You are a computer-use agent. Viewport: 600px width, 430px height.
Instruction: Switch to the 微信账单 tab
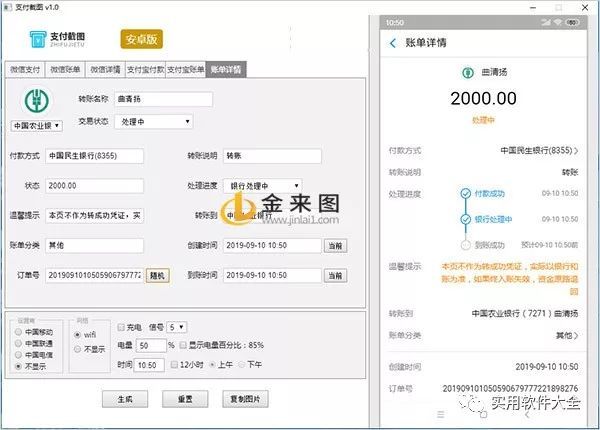[x=65, y=70]
